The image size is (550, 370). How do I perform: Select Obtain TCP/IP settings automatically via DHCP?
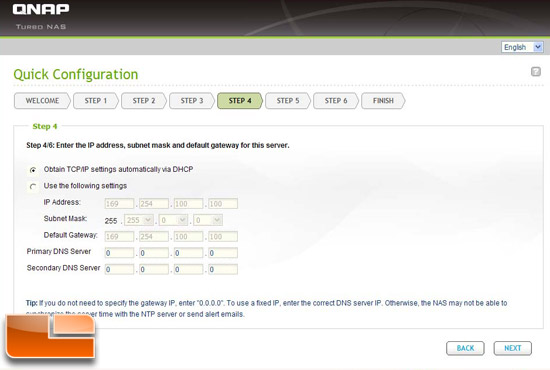pos(33,170)
